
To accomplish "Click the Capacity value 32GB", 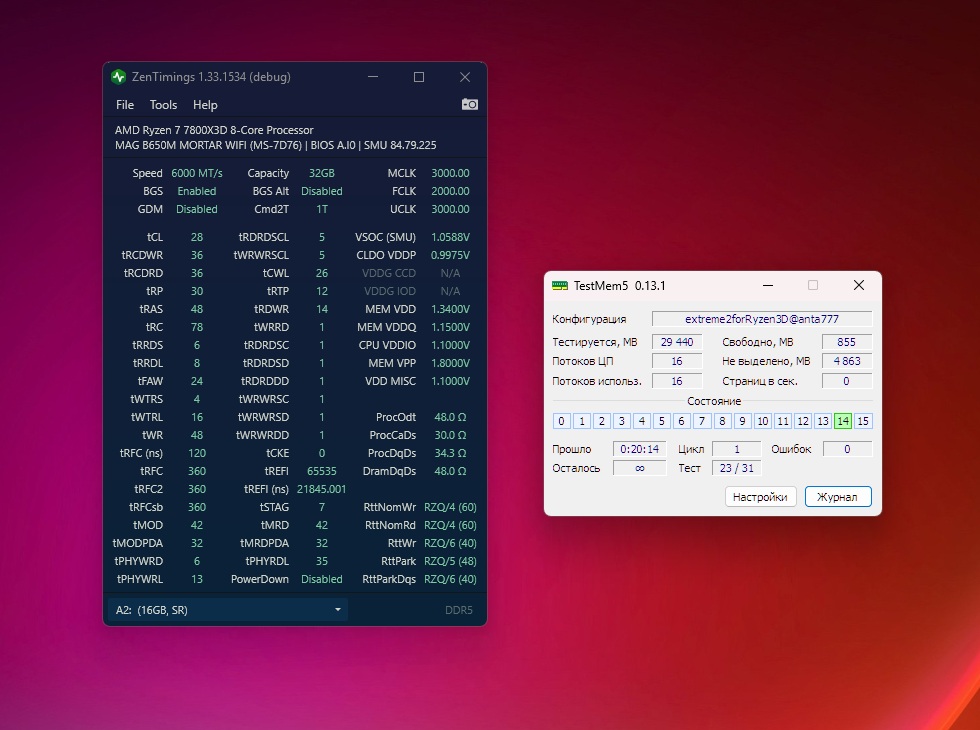I will coord(321,173).
